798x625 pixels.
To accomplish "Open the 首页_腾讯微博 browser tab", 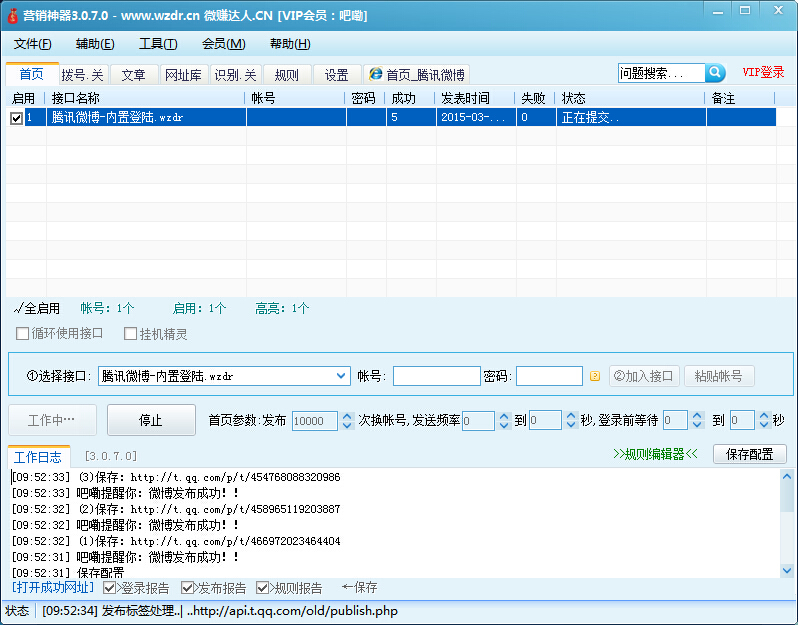I will click(417, 75).
